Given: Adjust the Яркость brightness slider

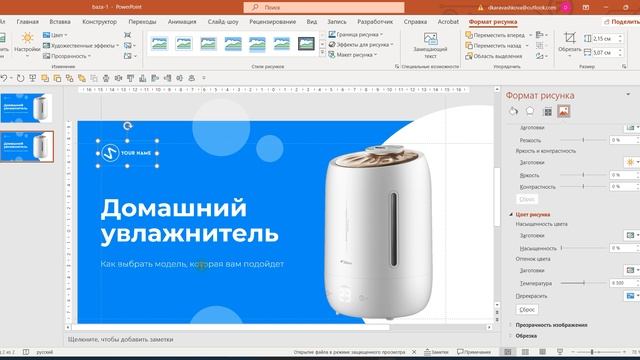Looking at the screenshot, I should (583, 175).
